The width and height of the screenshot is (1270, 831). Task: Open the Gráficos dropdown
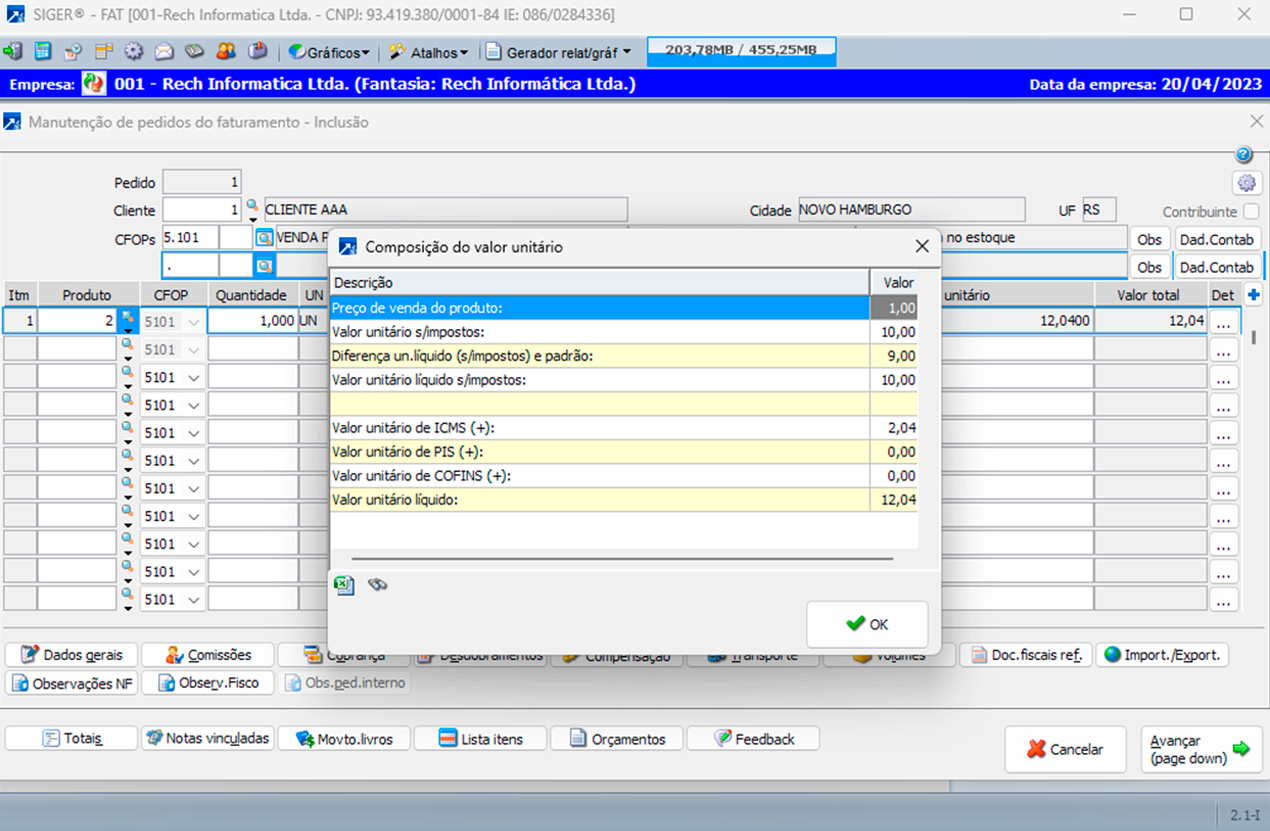click(x=328, y=51)
